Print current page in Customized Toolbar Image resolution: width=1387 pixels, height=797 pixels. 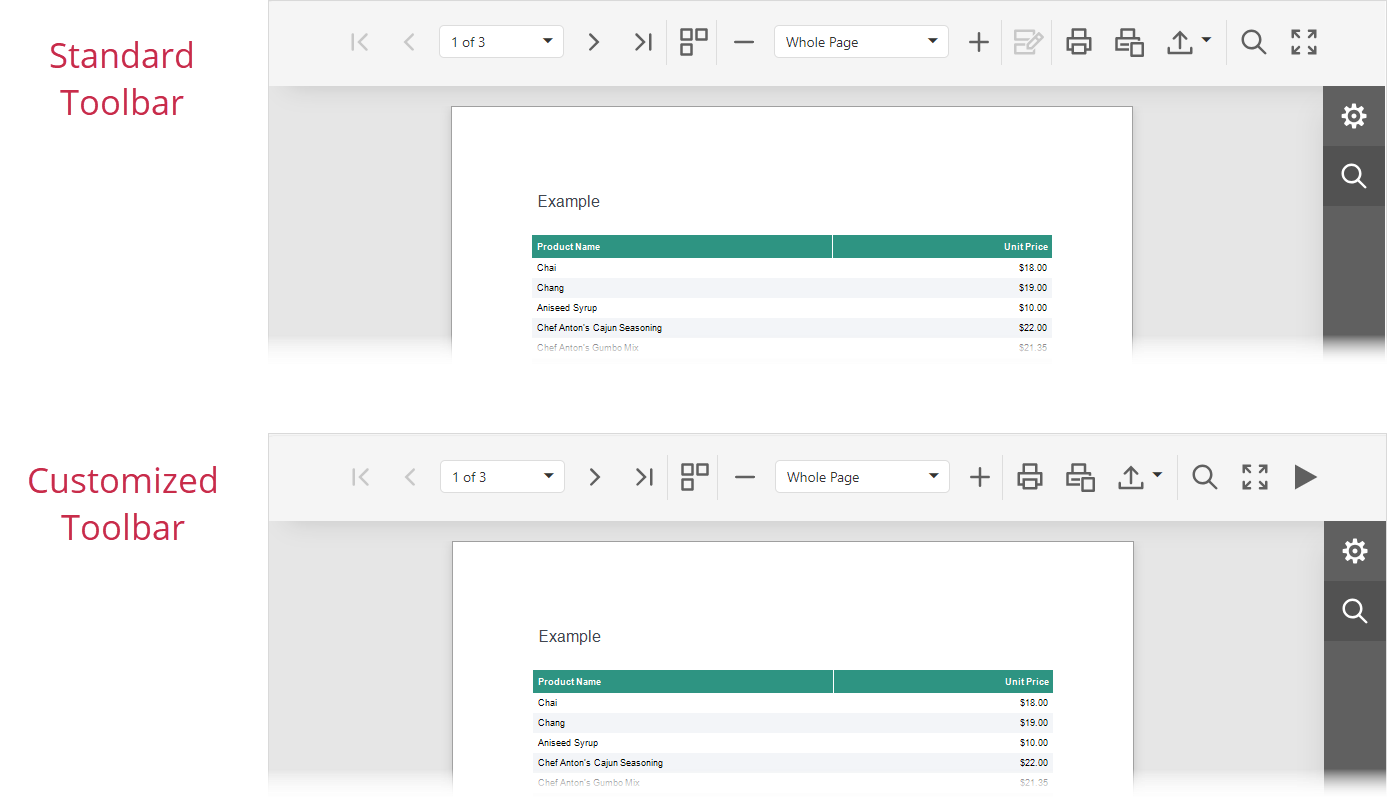[1080, 477]
